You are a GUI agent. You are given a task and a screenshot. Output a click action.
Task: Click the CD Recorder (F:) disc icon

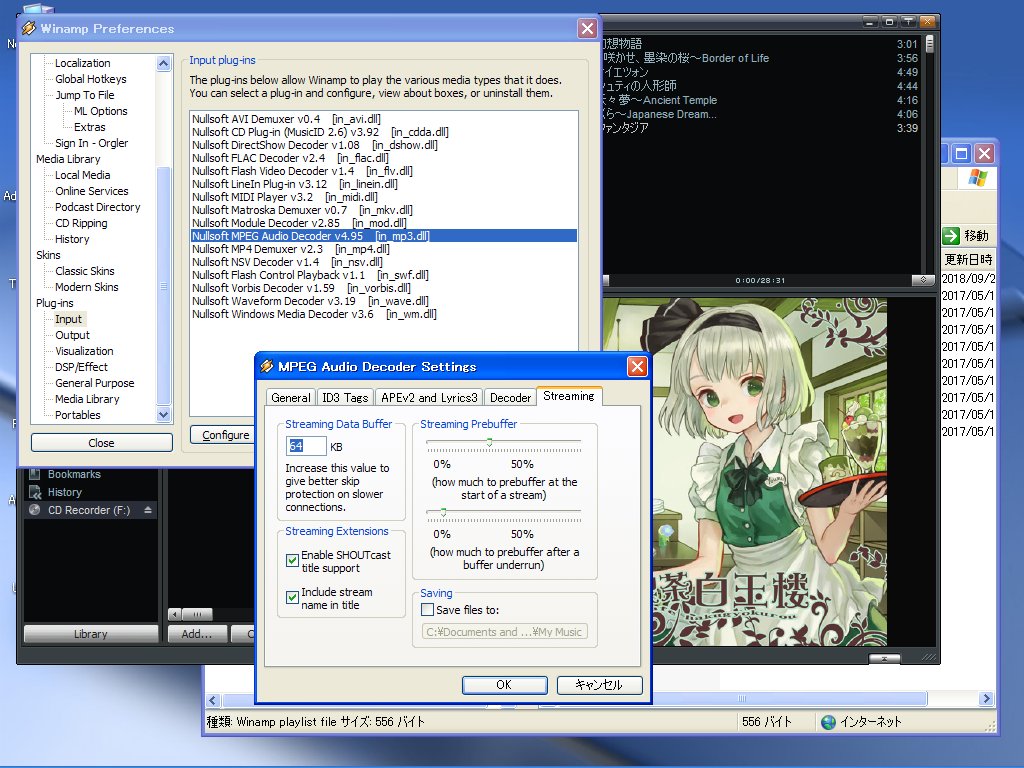[x=35, y=510]
